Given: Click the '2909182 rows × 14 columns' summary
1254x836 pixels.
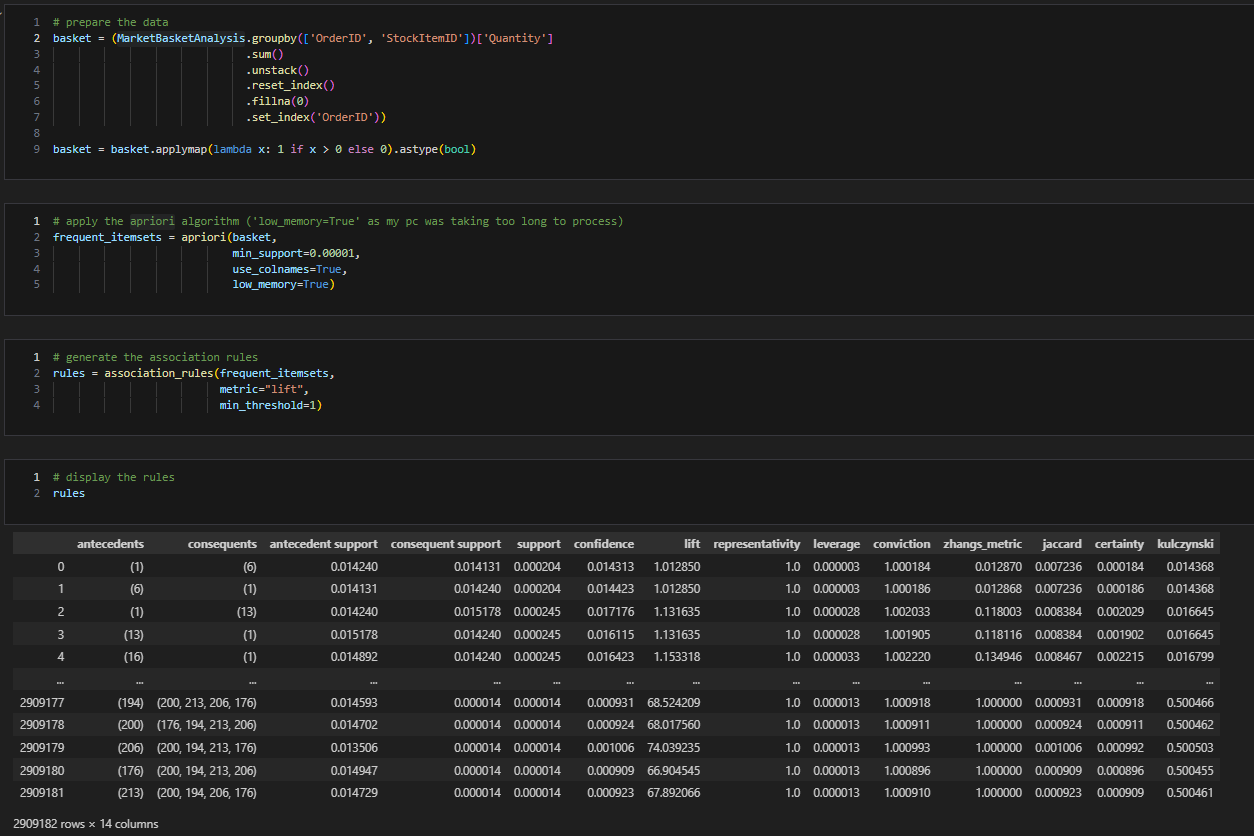Looking at the screenshot, I should click(86, 823).
